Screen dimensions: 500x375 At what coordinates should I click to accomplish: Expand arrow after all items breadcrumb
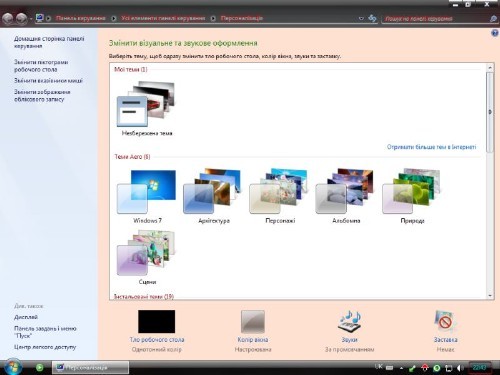click(x=213, y=18)
